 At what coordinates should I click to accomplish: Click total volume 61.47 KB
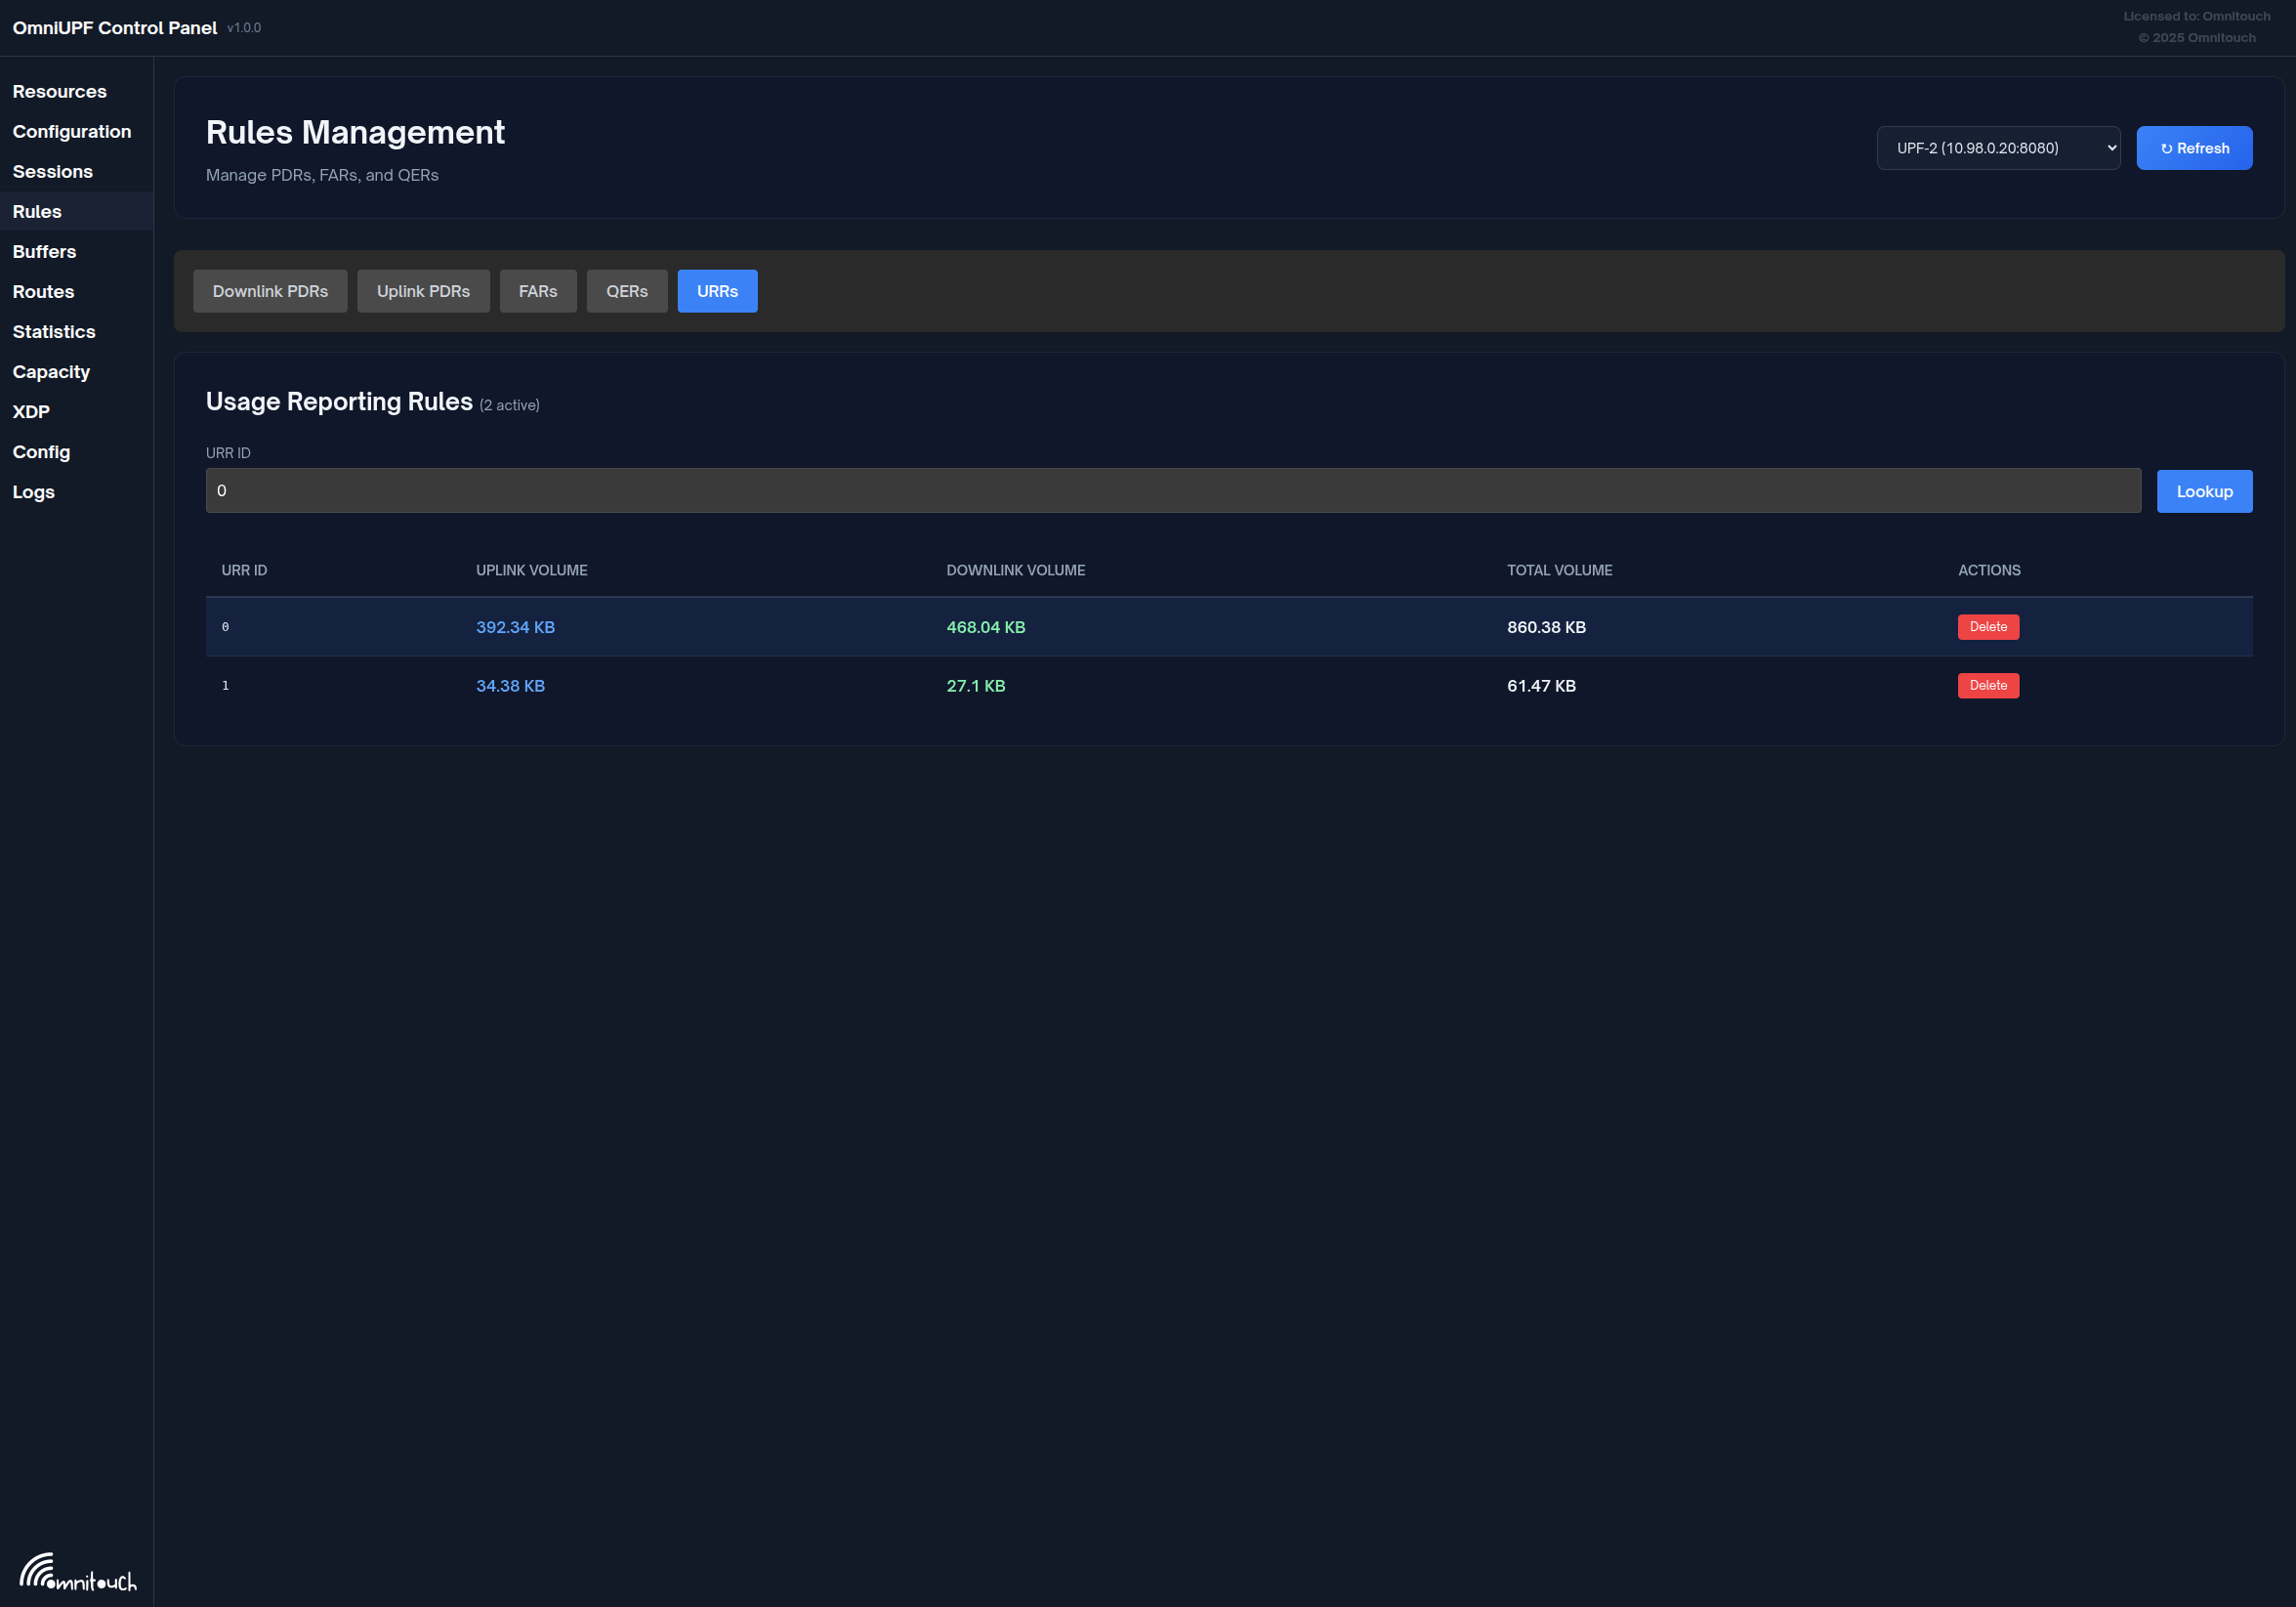tap(1541, 686)
